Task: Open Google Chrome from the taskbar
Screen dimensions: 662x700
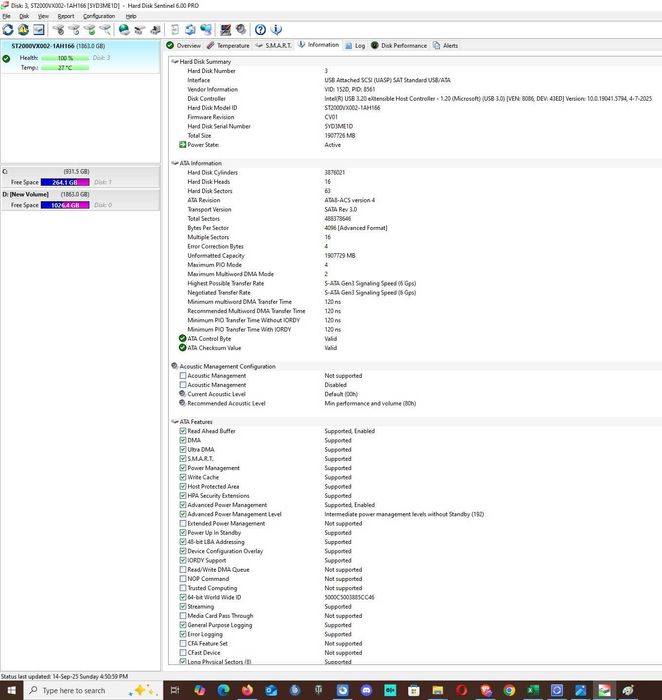Action: 509,690
